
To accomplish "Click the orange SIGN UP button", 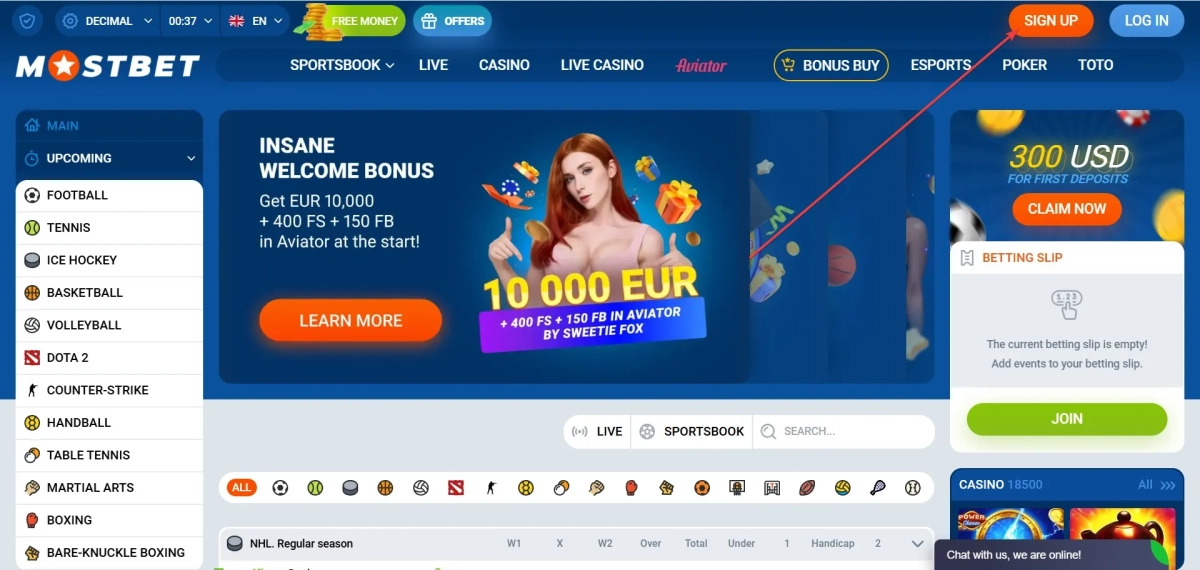I will click(1051, 20).
